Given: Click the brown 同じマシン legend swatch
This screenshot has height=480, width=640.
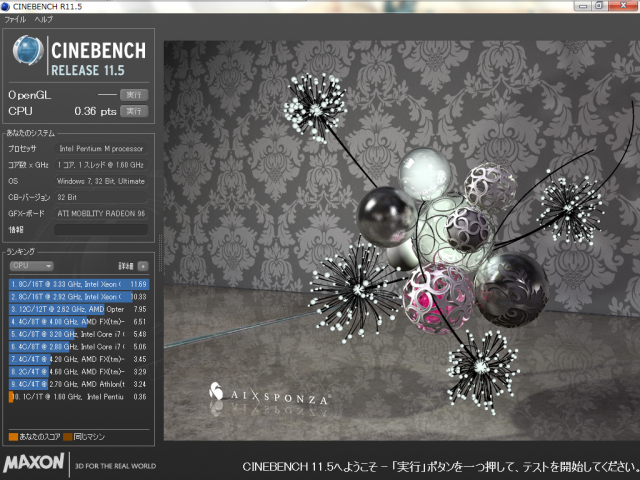Looking at the screenshot, I should click(68, 437).
